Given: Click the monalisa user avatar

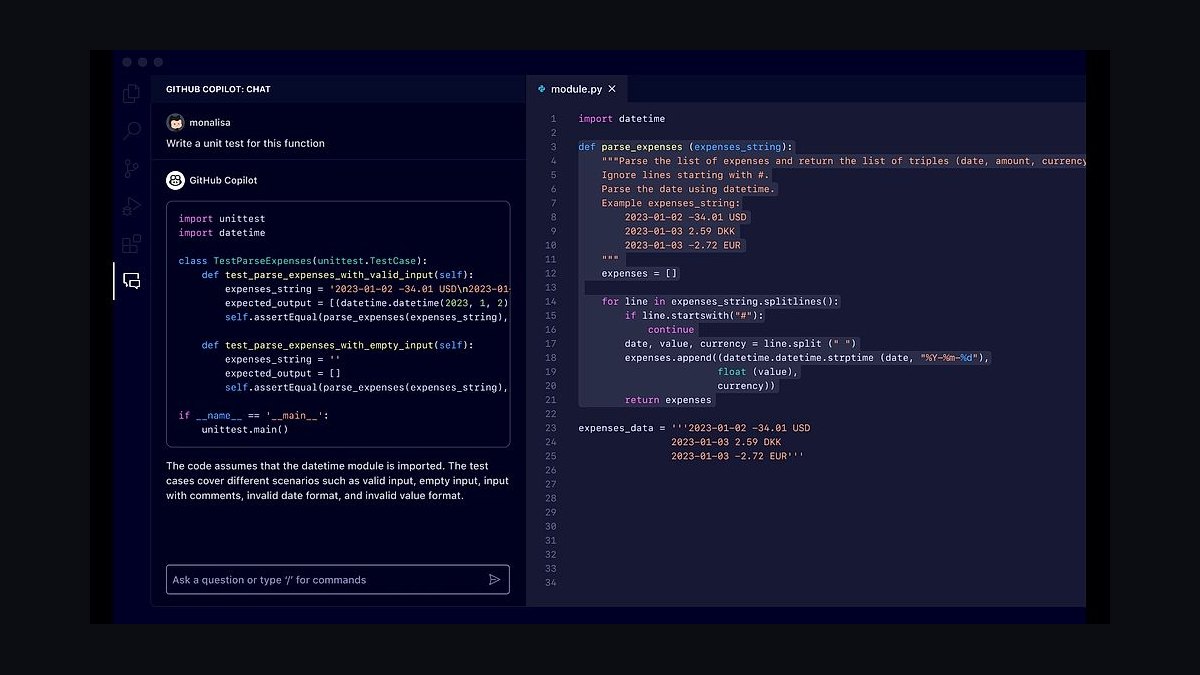Looking at the screenshot, I should point(175,122).
